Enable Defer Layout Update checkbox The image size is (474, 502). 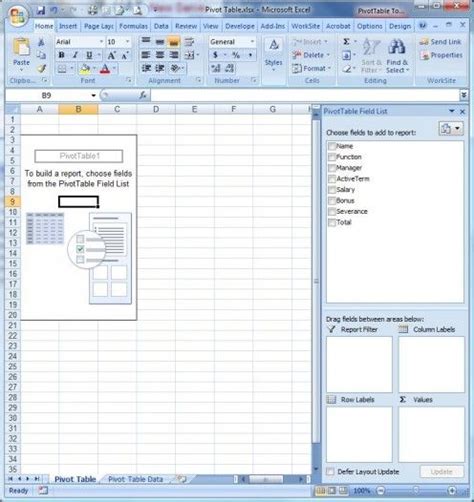pos(330,472)
